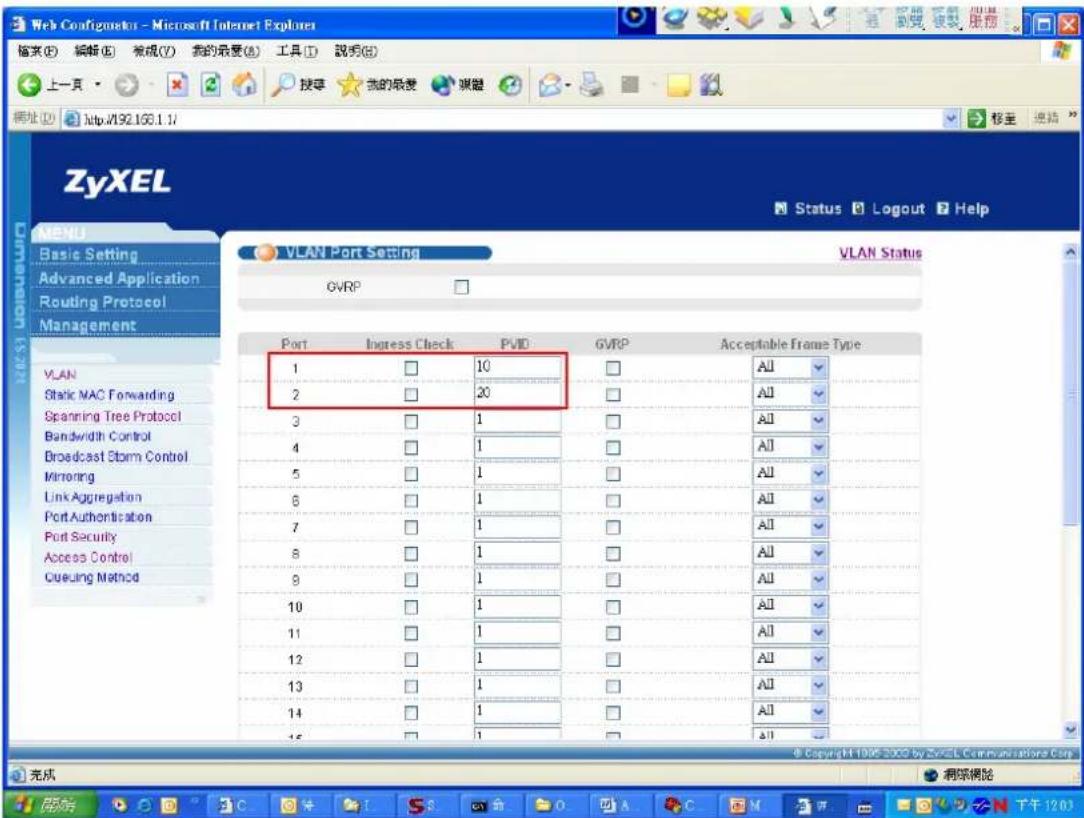Open the VLAN Status link
The height and width of the screenshot is (818, 1084).
(880, 253)
